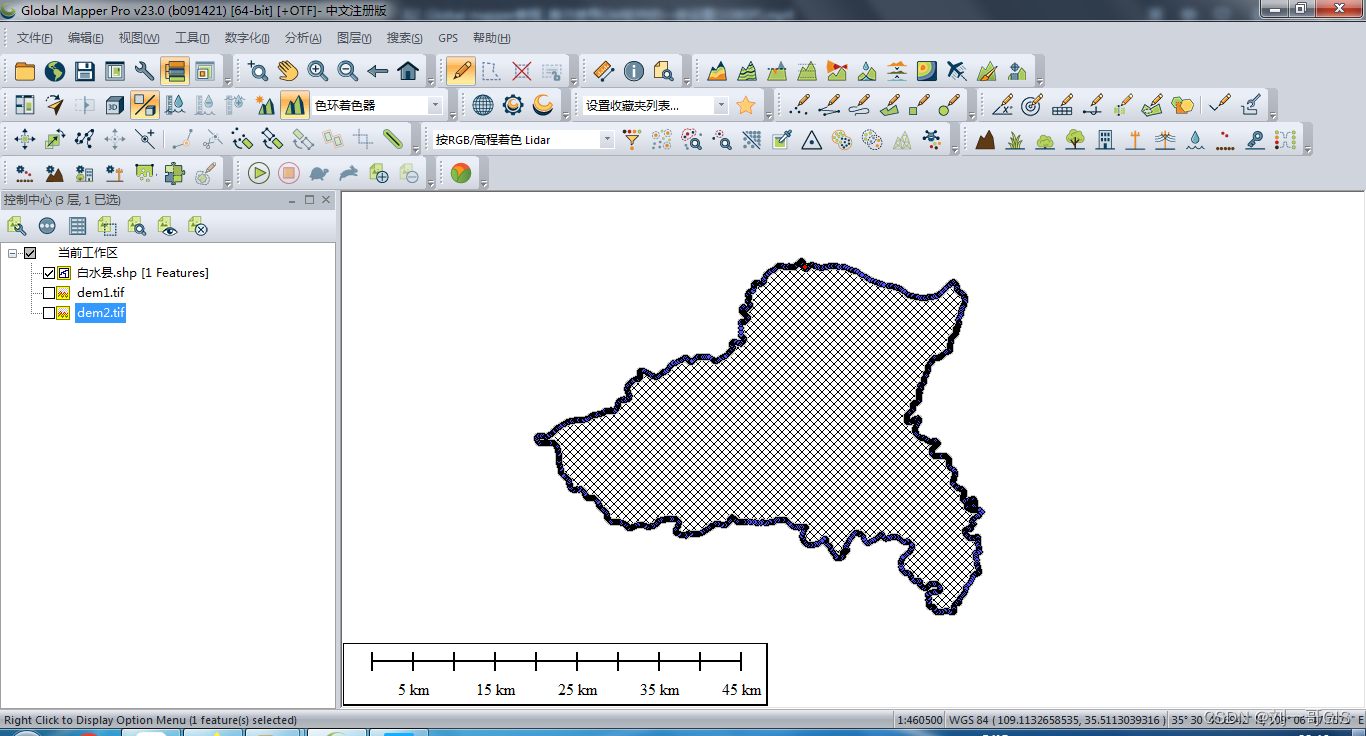Open the 3D view icon

pos(115,105)
